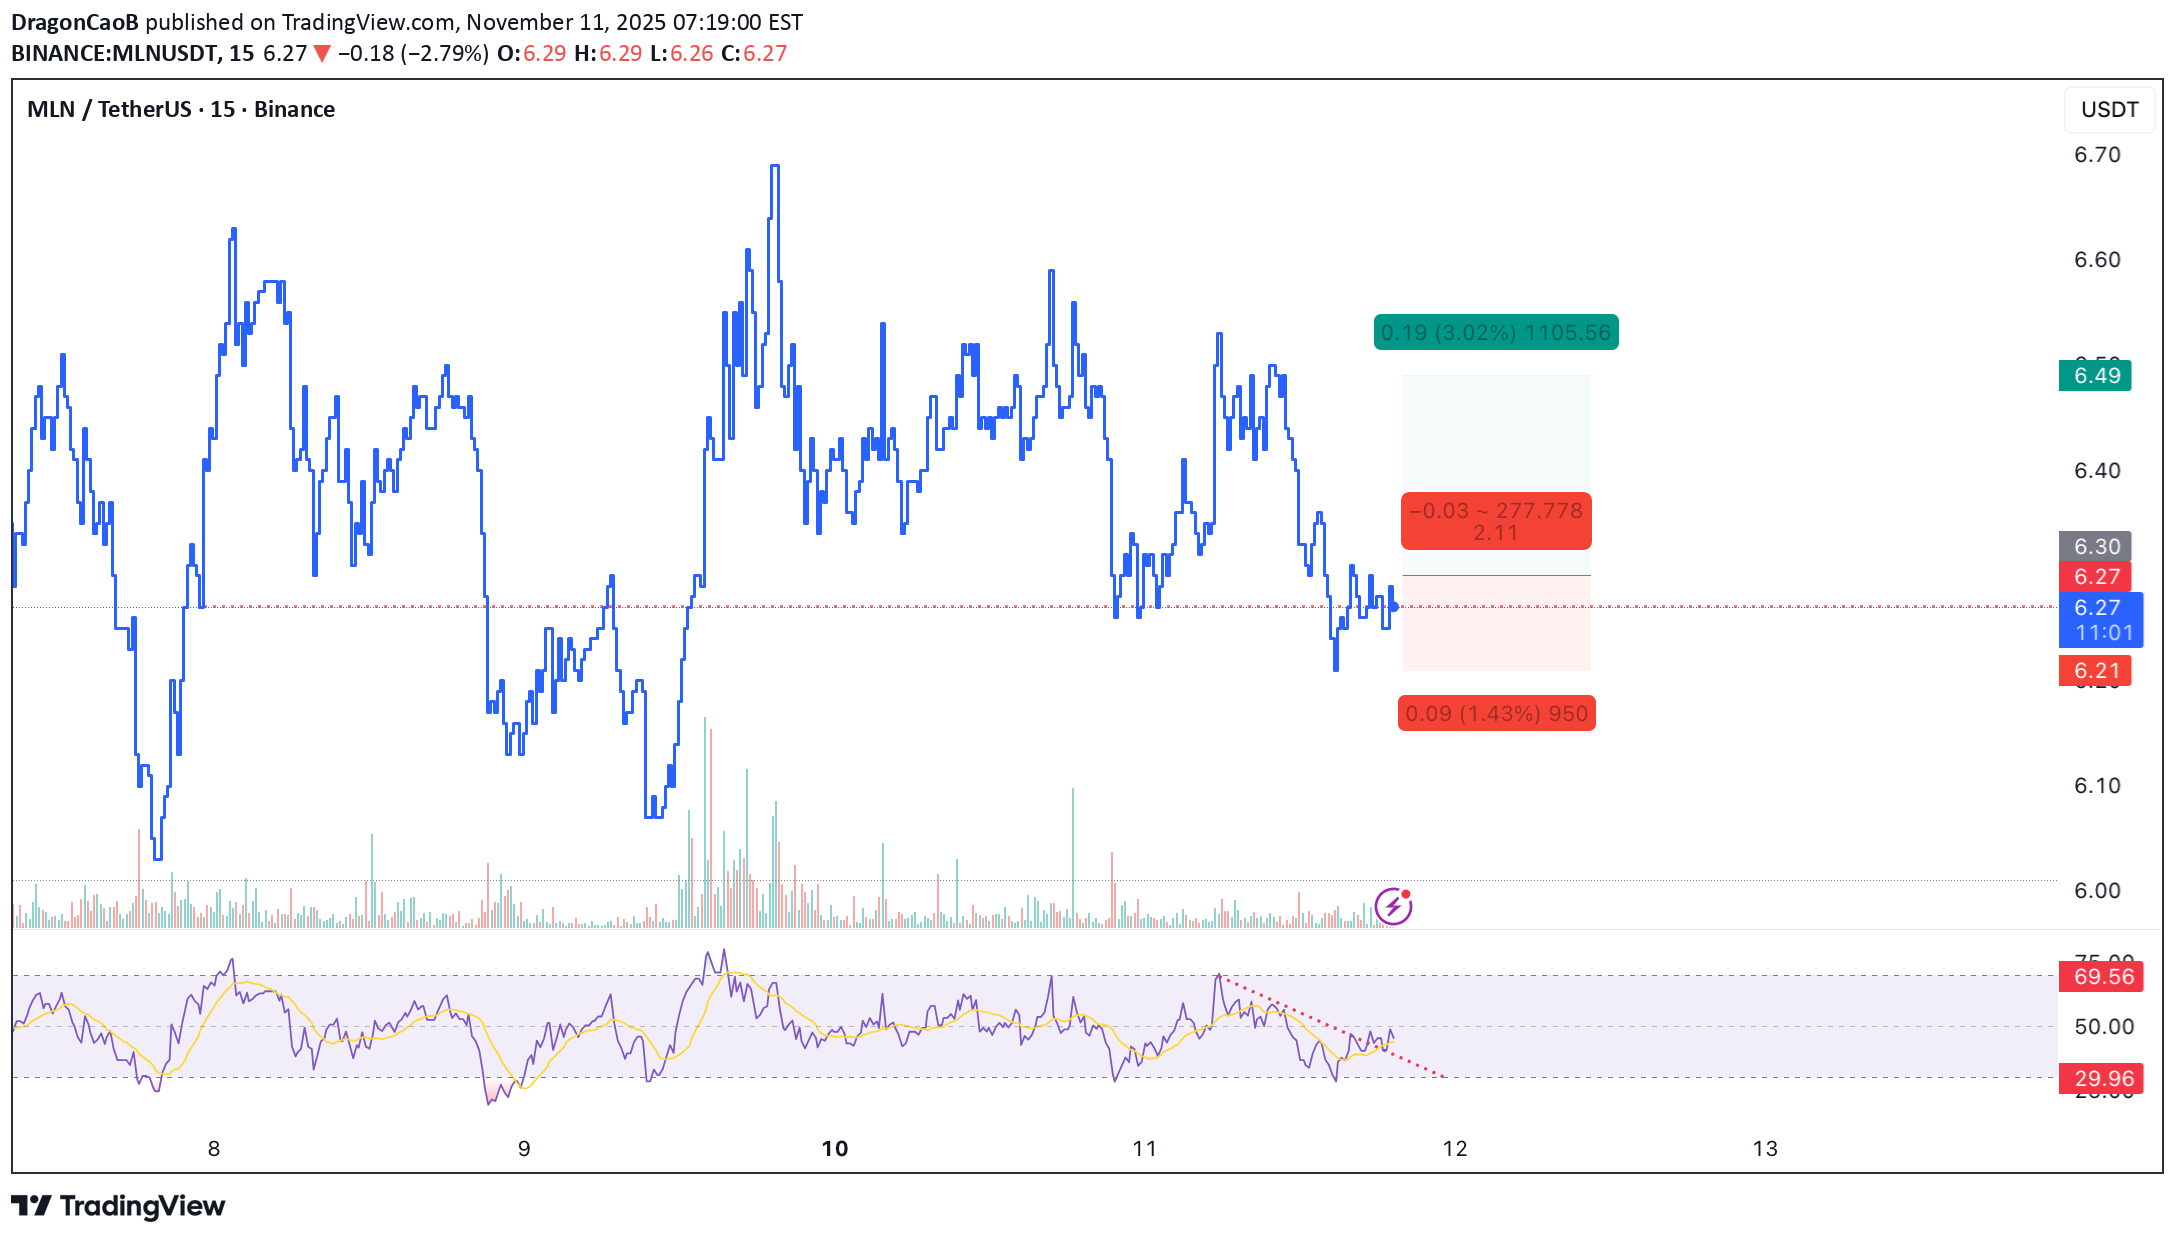Open the USDT currency selector
2175x1239 pixels.
click(2108, 109)
